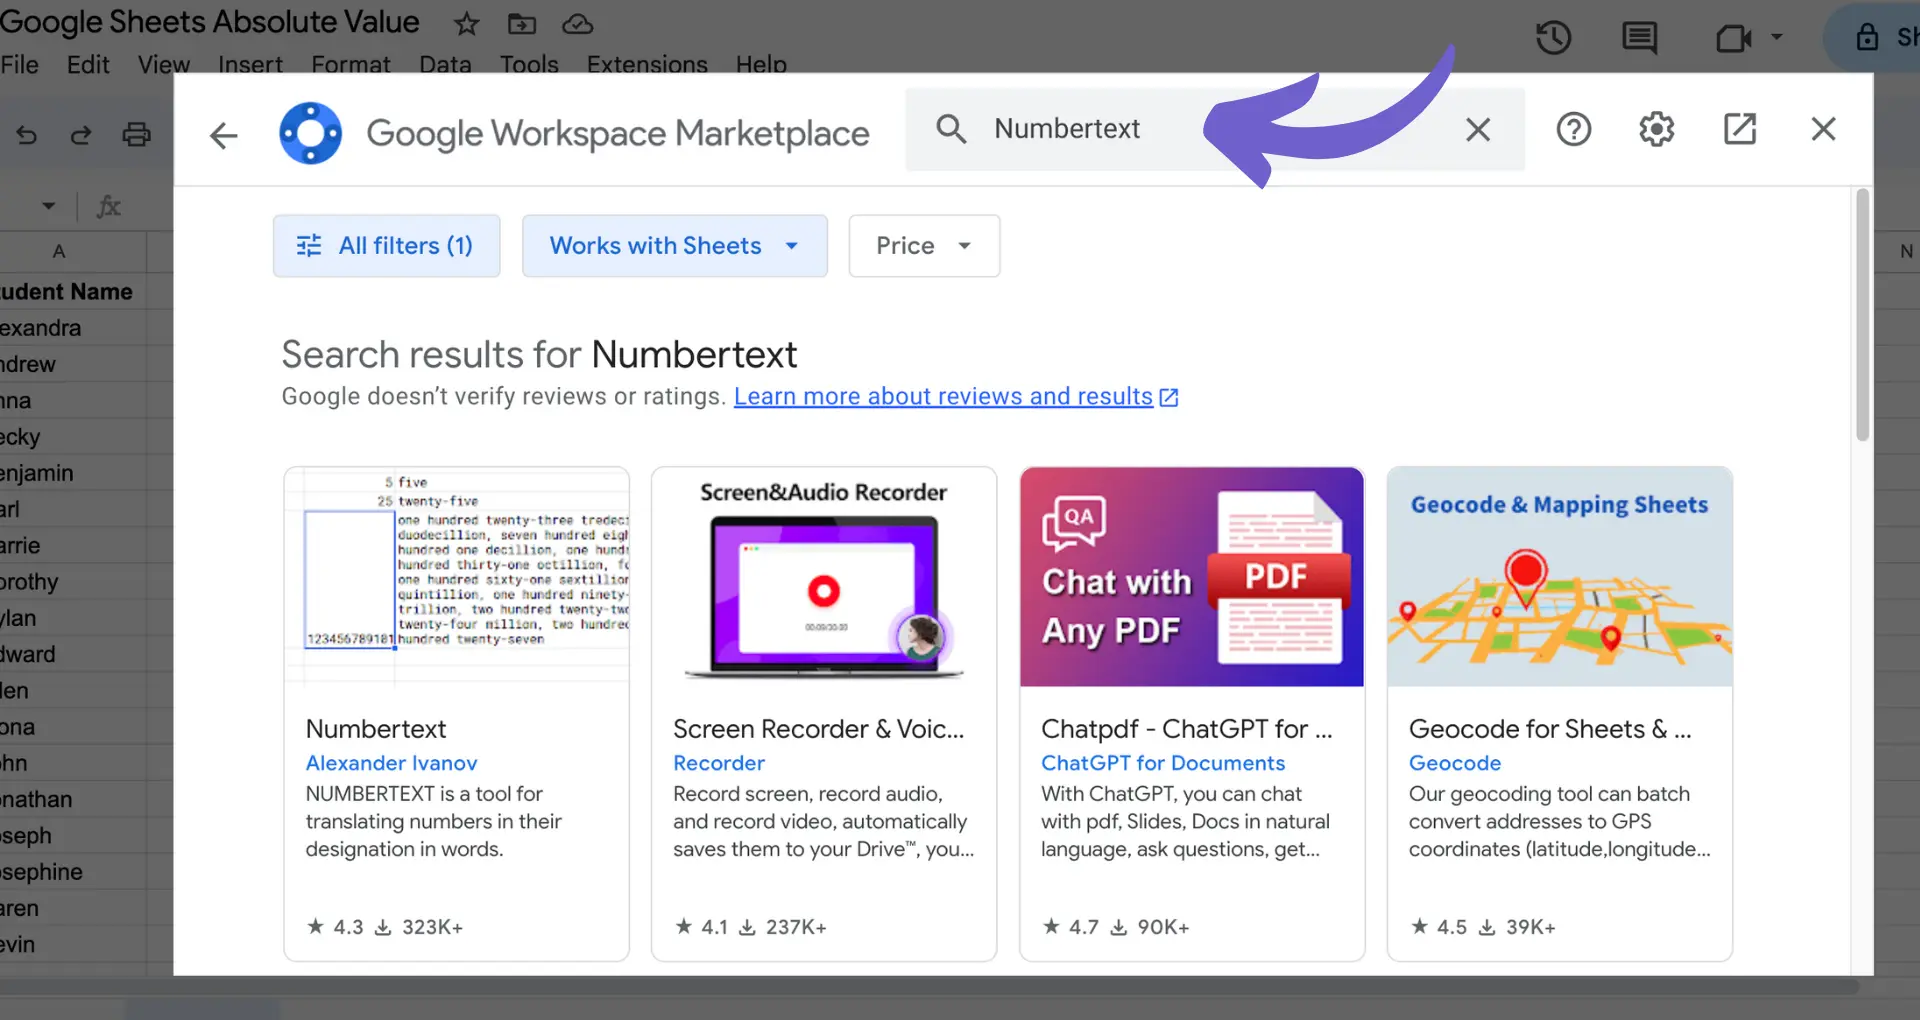Star the Google Sheets document
Image resolution: width=1920 pixels, height=1020 pixels.
point(466,24)
